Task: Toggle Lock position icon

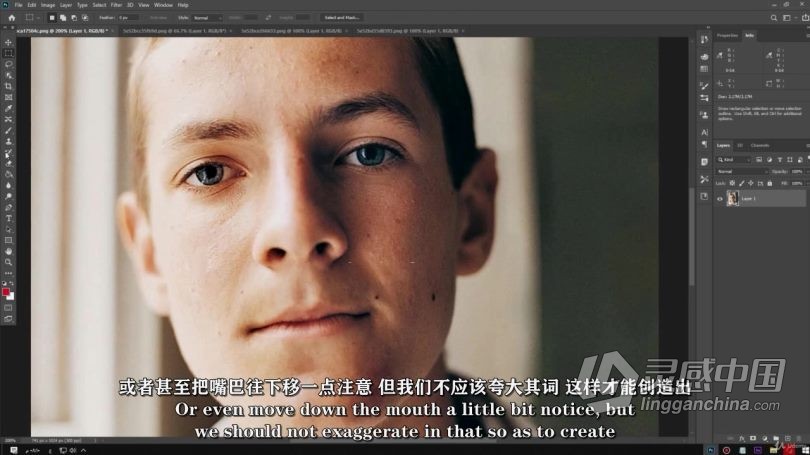Action: (x=751, y=183)
